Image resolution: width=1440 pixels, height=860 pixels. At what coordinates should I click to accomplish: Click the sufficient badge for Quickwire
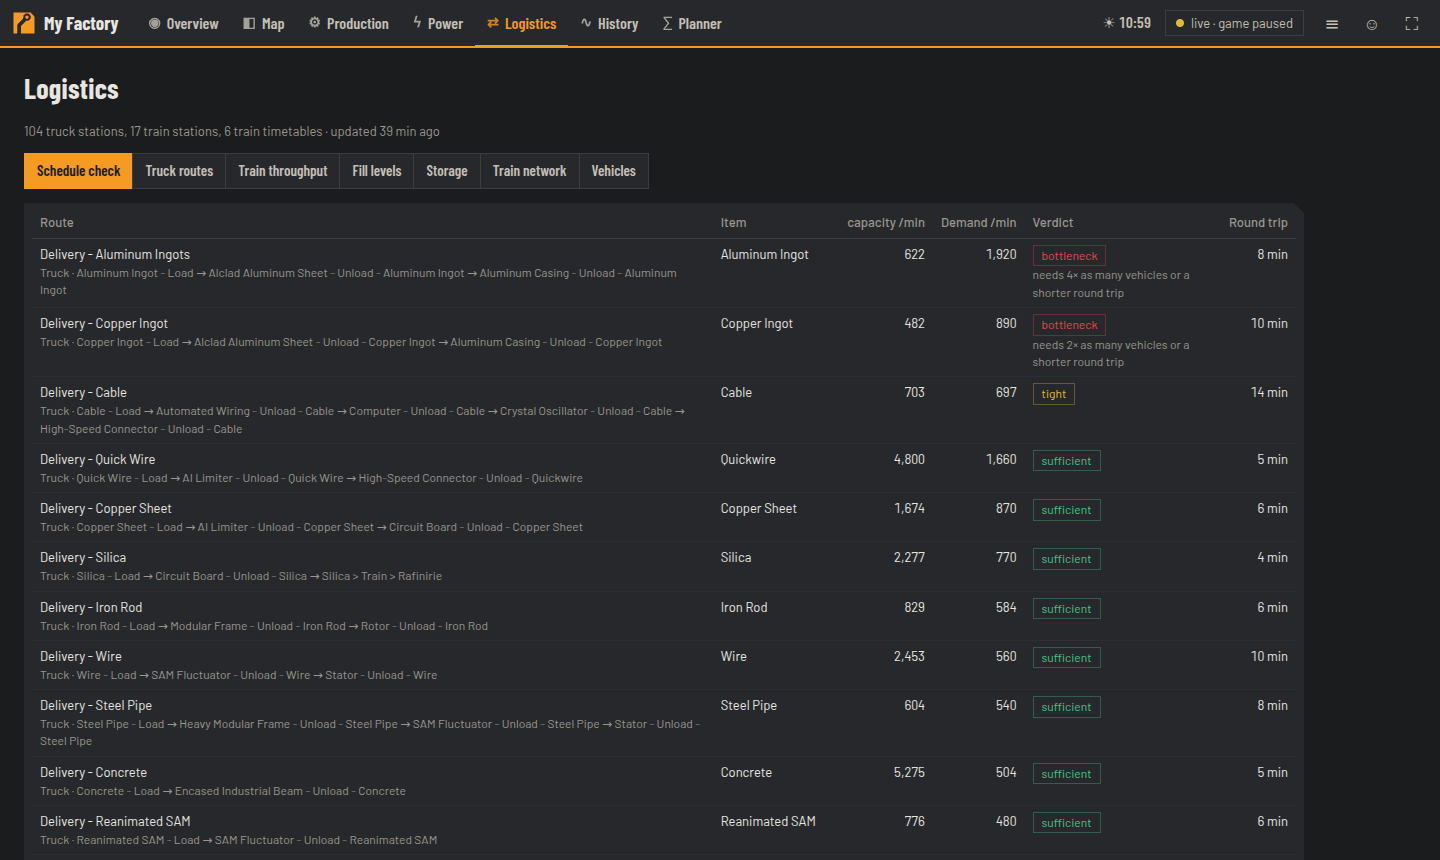(1066, 461)
